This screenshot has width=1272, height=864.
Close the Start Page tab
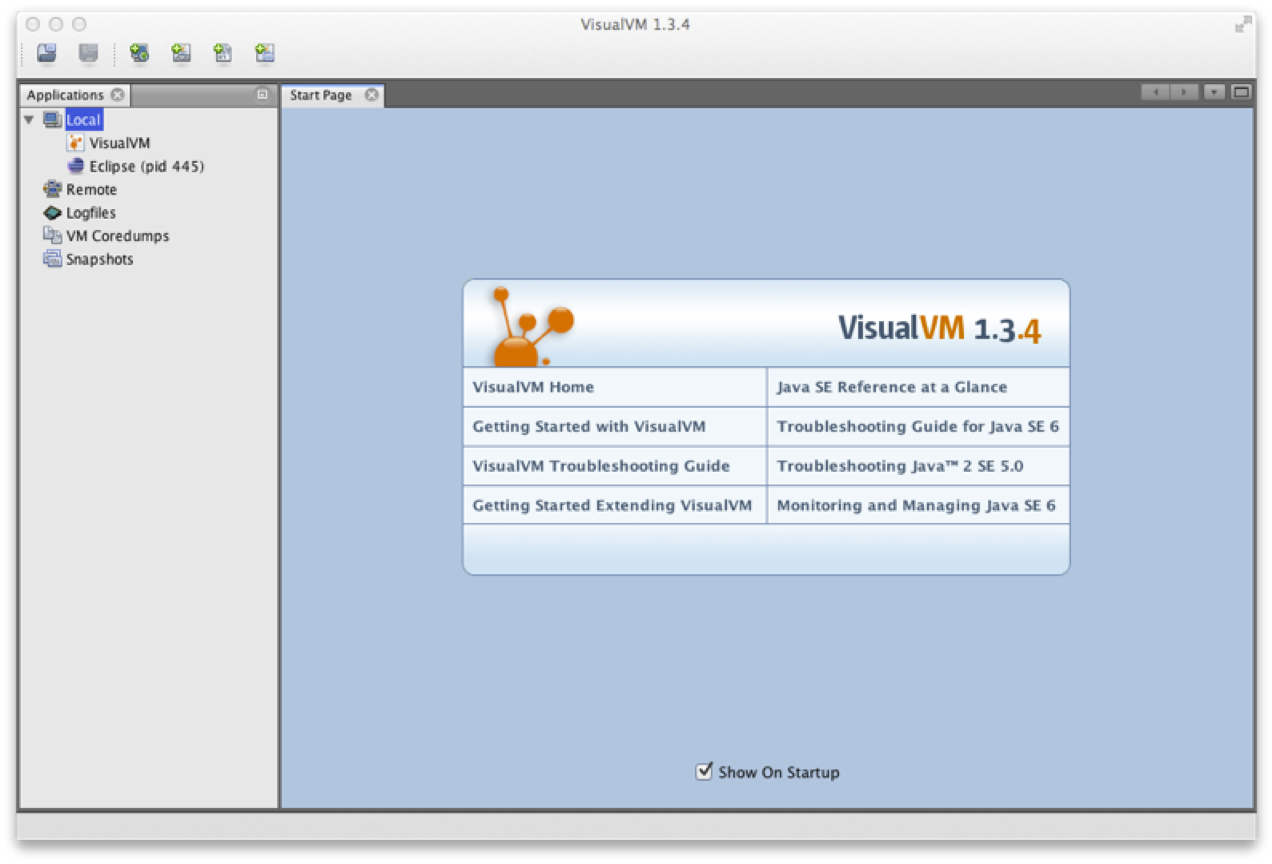(x=372, y=95)
